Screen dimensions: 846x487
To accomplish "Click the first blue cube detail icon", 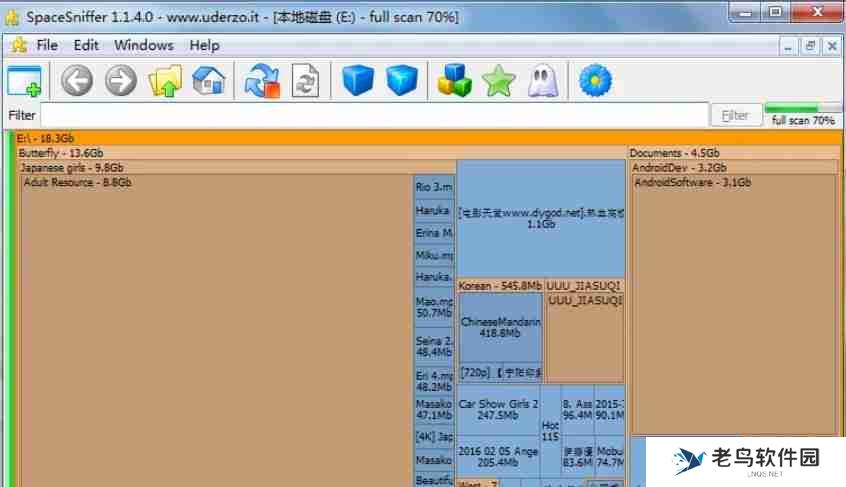I will point(358,80).
